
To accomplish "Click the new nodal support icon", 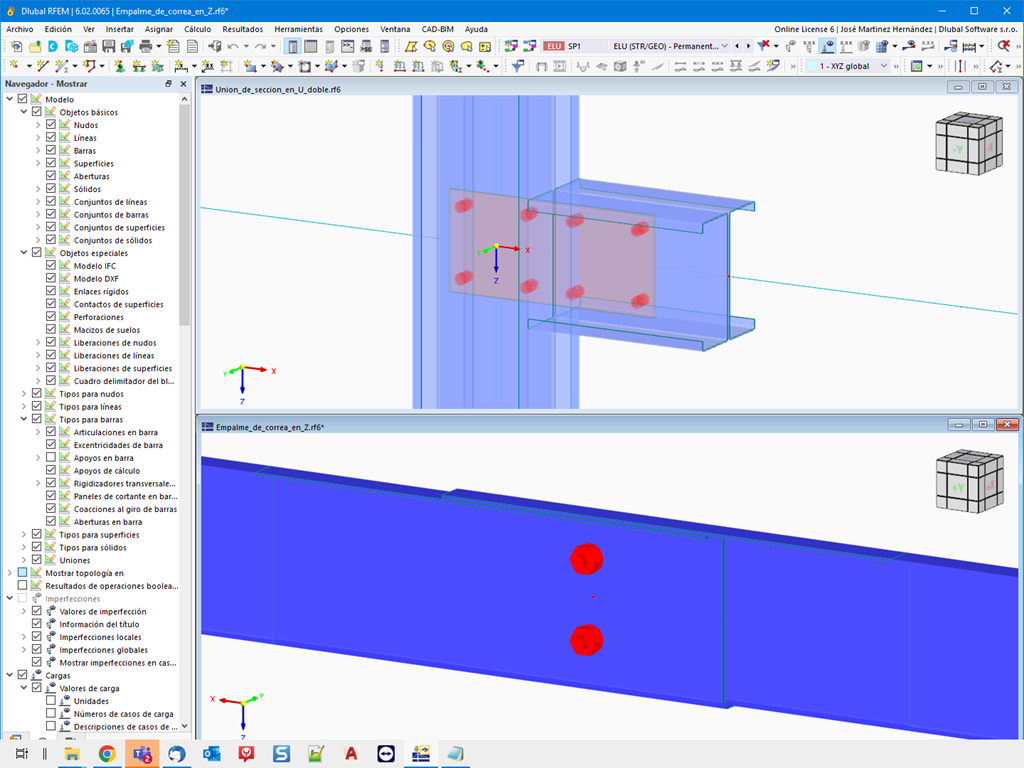I will coord(120,66).
